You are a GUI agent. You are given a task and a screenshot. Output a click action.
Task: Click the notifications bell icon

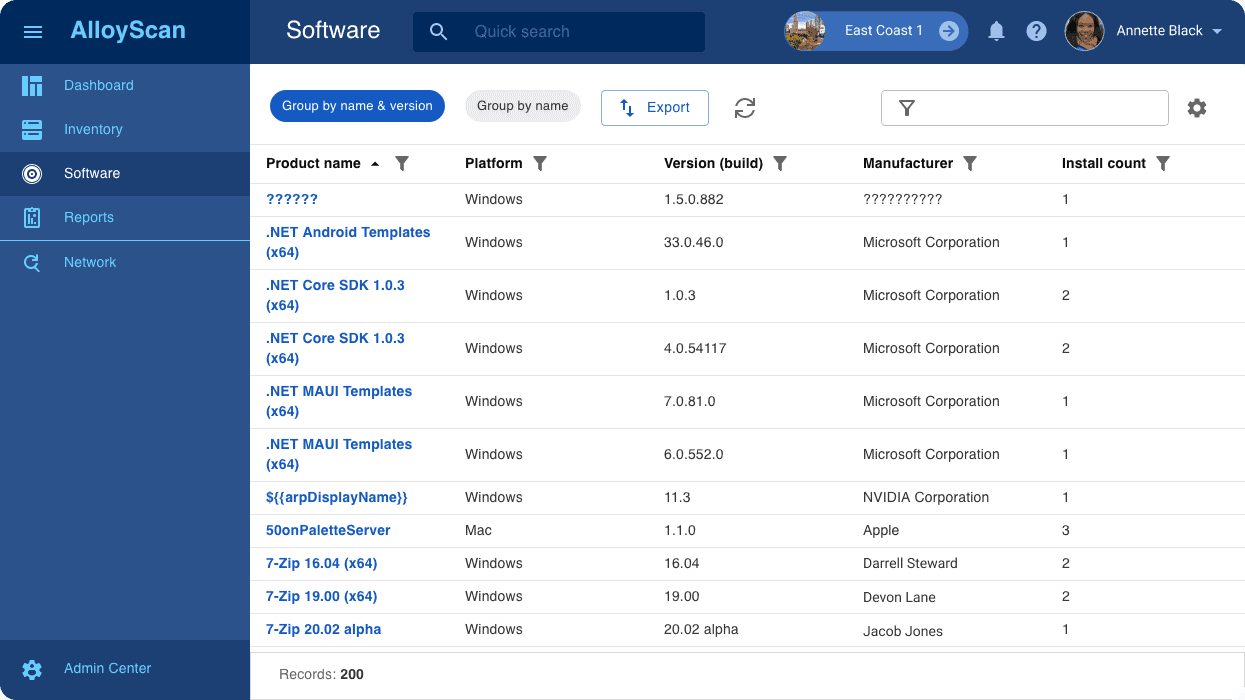coord(996,31)
